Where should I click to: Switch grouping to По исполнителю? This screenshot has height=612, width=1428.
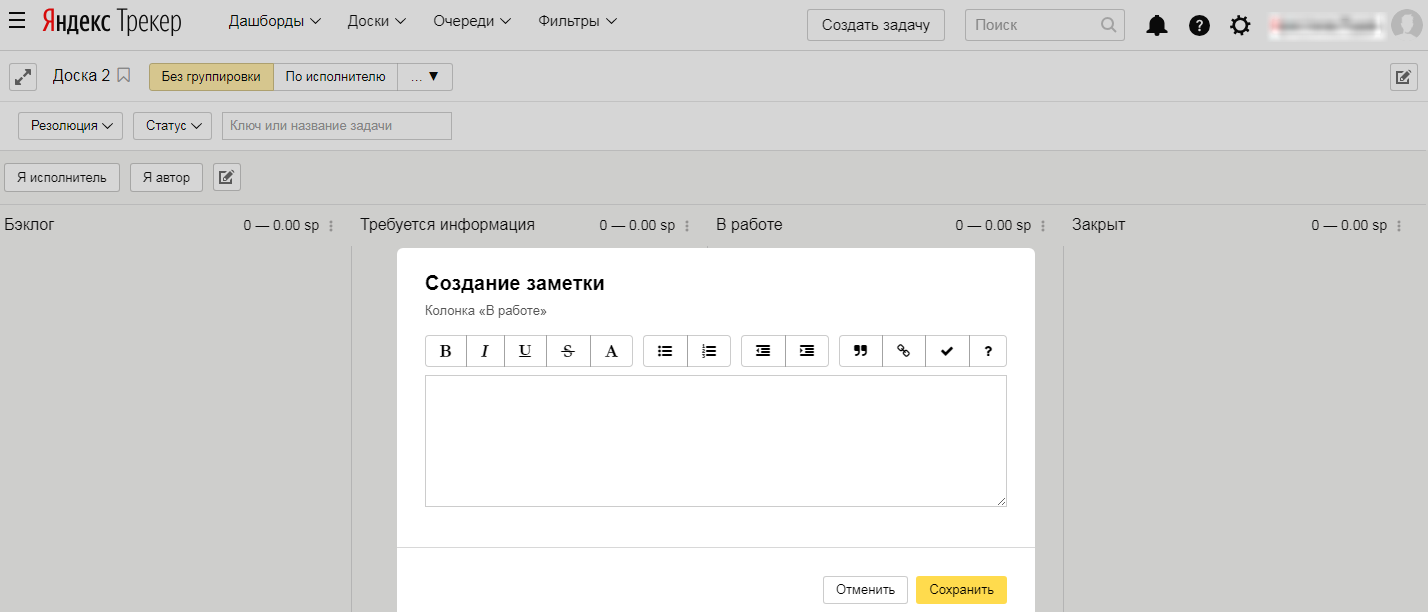click(x=335, y=77)
